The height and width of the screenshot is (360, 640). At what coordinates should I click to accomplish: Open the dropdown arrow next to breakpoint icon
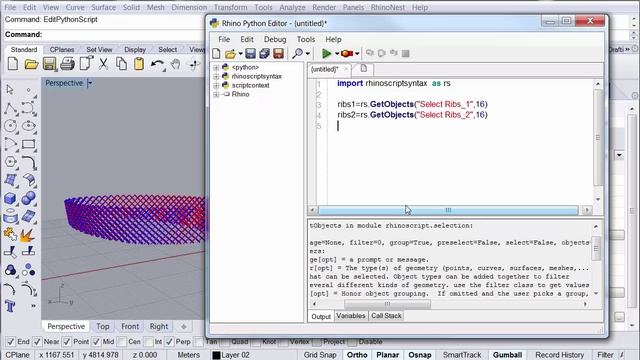[x=357, y=53]
